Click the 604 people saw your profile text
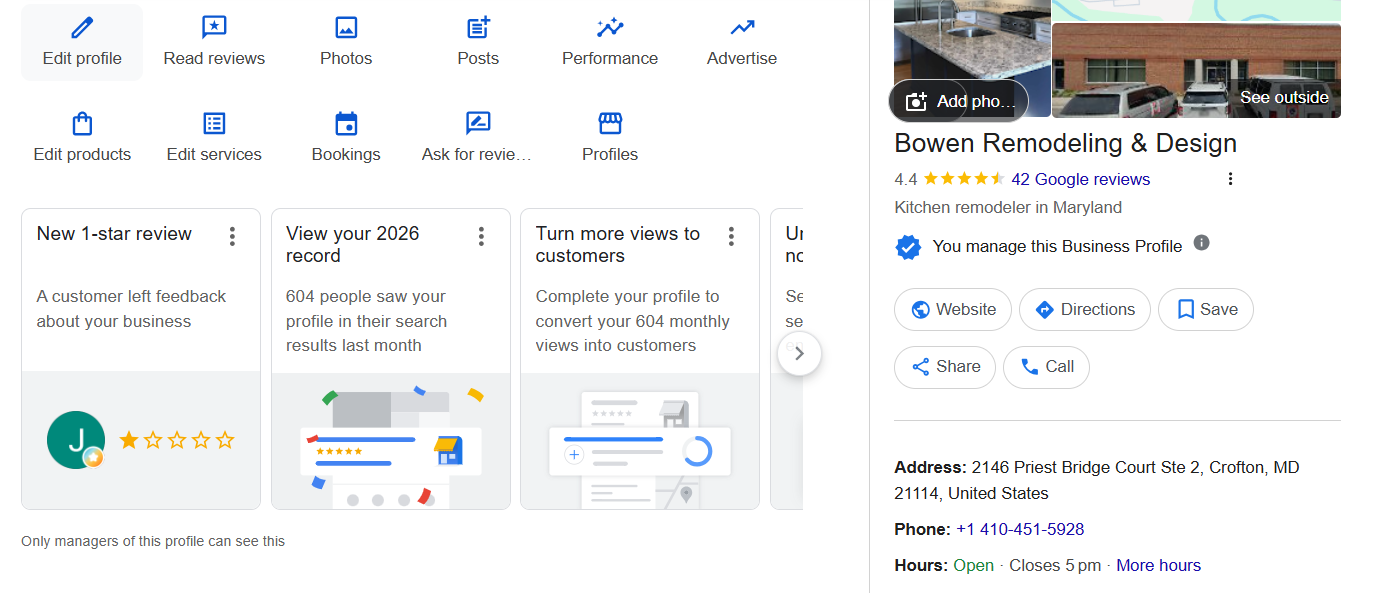Viewport: 1378px width, 593px height. point(366,321)
